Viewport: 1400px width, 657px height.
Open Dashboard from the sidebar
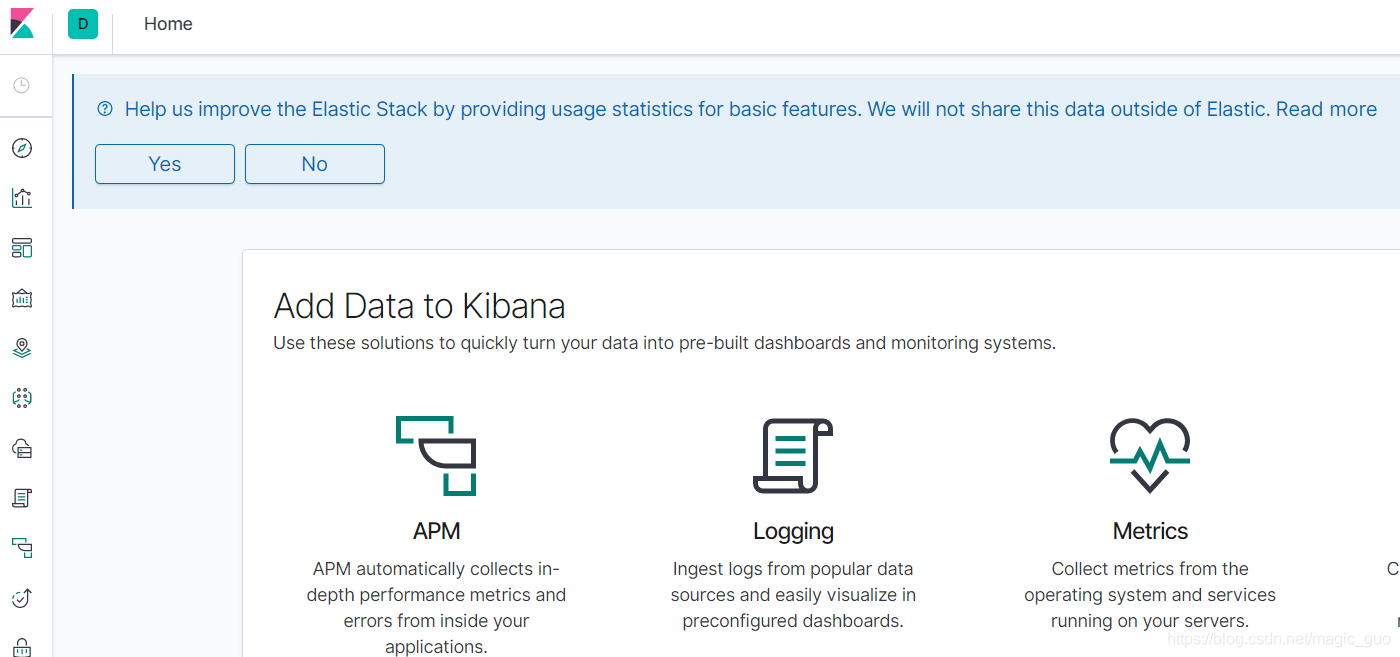click(x=22, y=248)
